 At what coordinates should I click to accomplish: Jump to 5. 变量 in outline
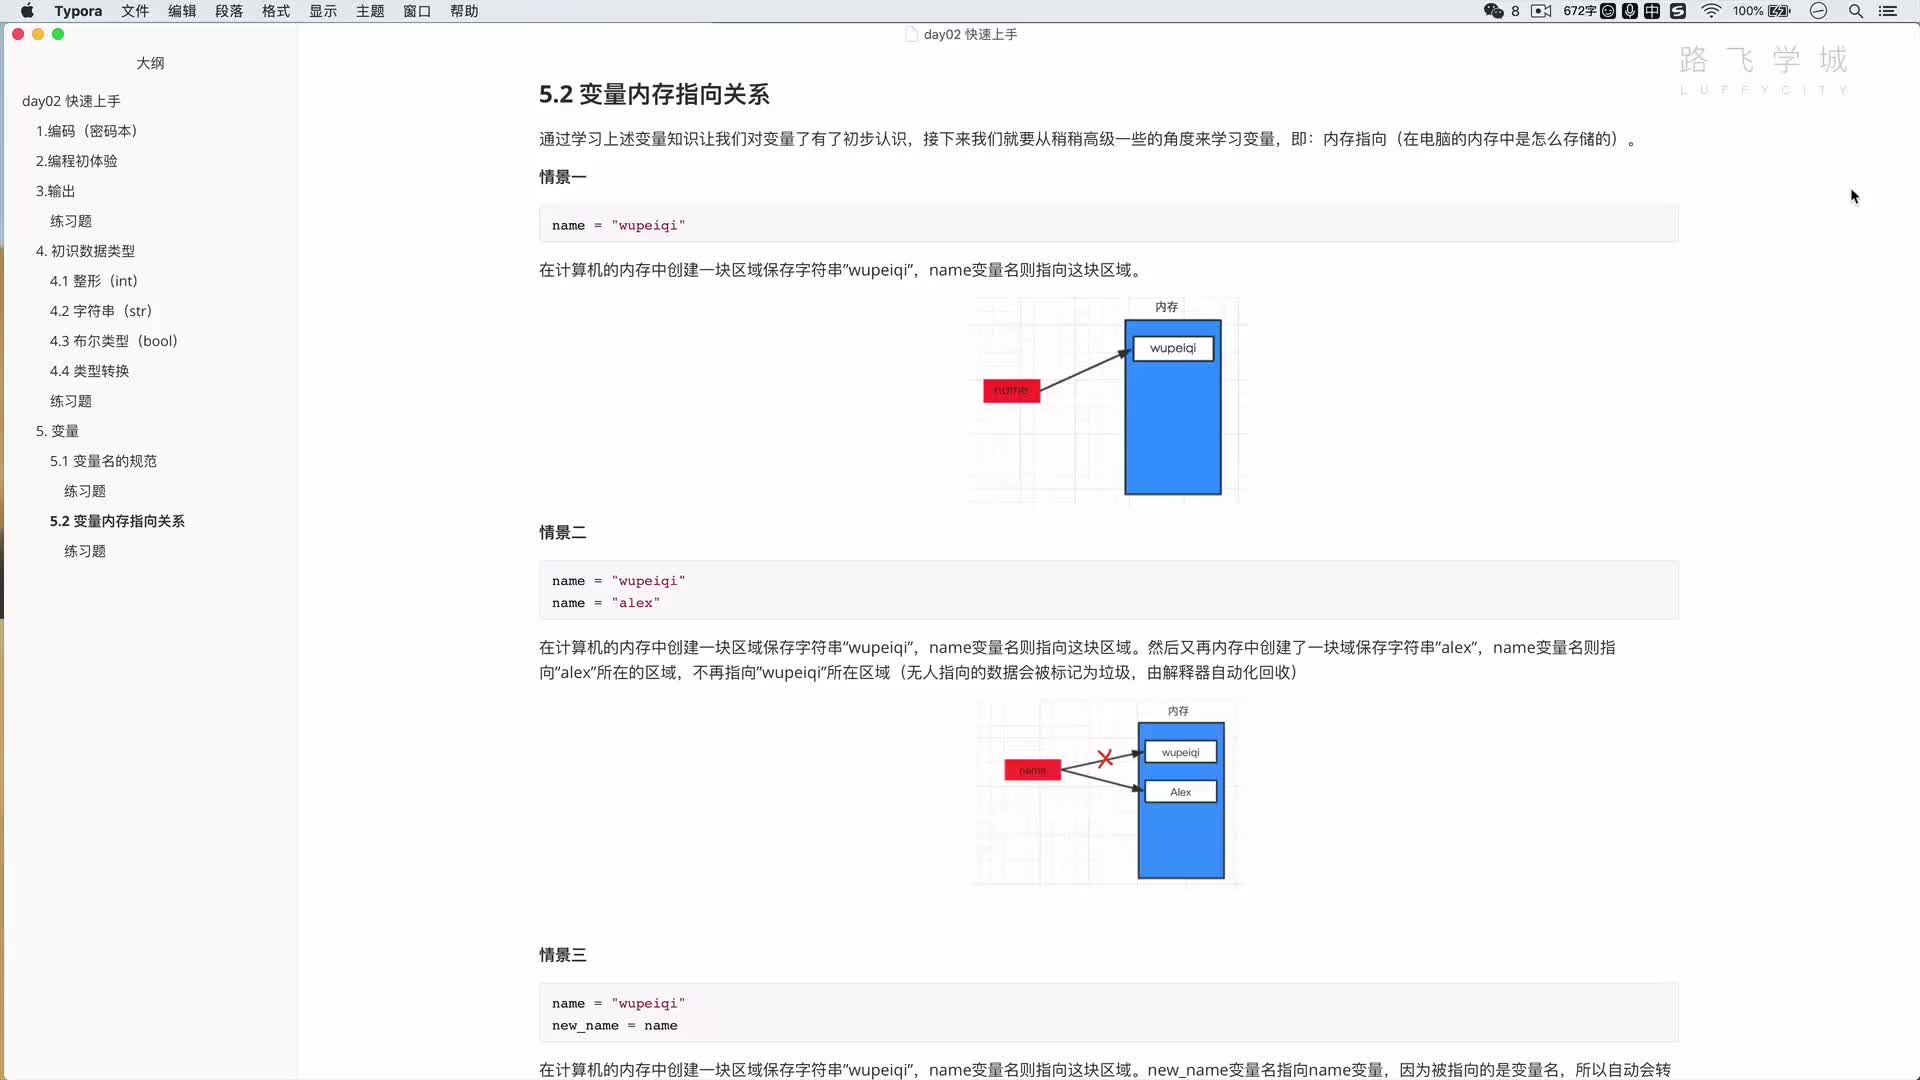(x=57, y=431)
